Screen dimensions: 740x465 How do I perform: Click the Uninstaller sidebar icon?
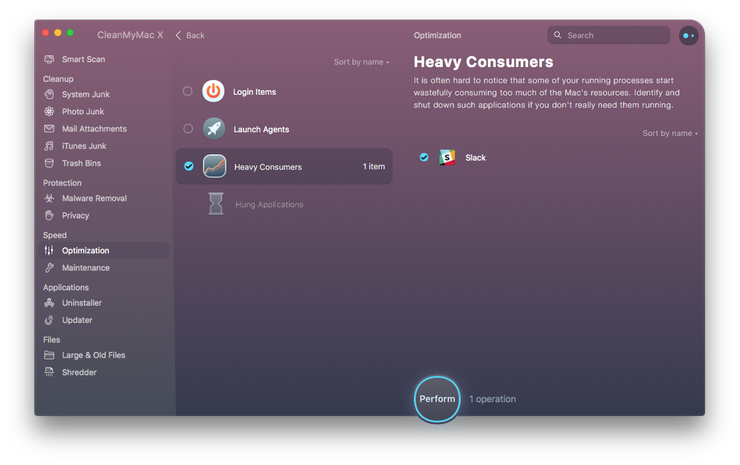point(49,303)
